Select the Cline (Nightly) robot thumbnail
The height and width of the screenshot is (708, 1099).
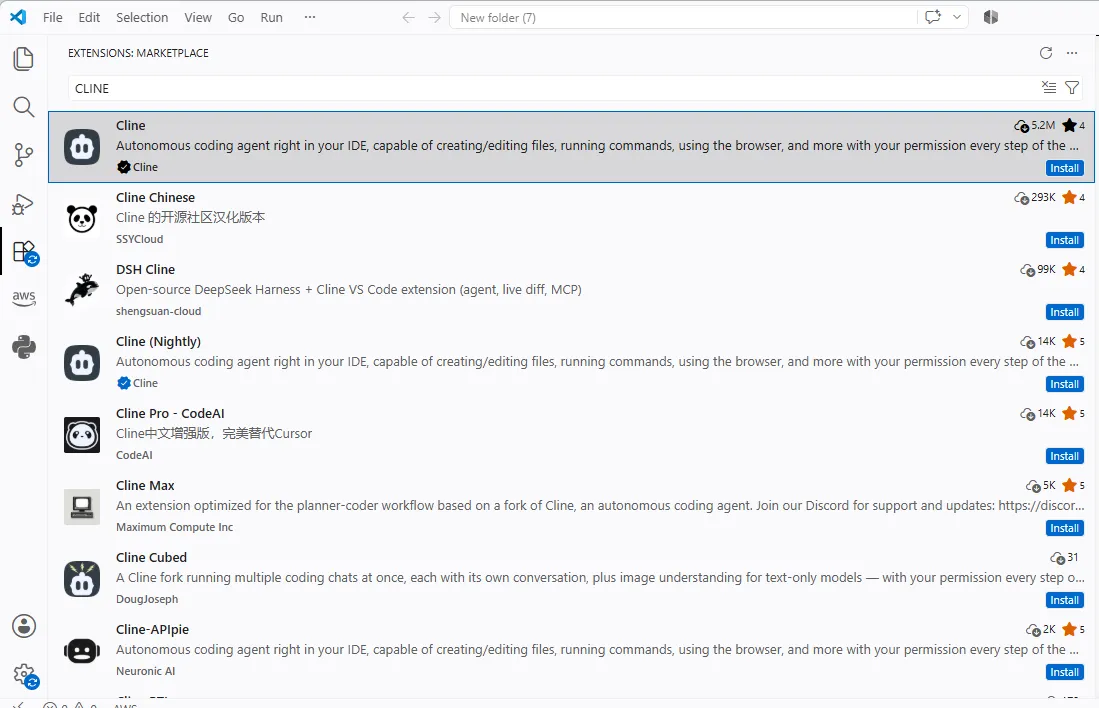(x=82, y=363)
